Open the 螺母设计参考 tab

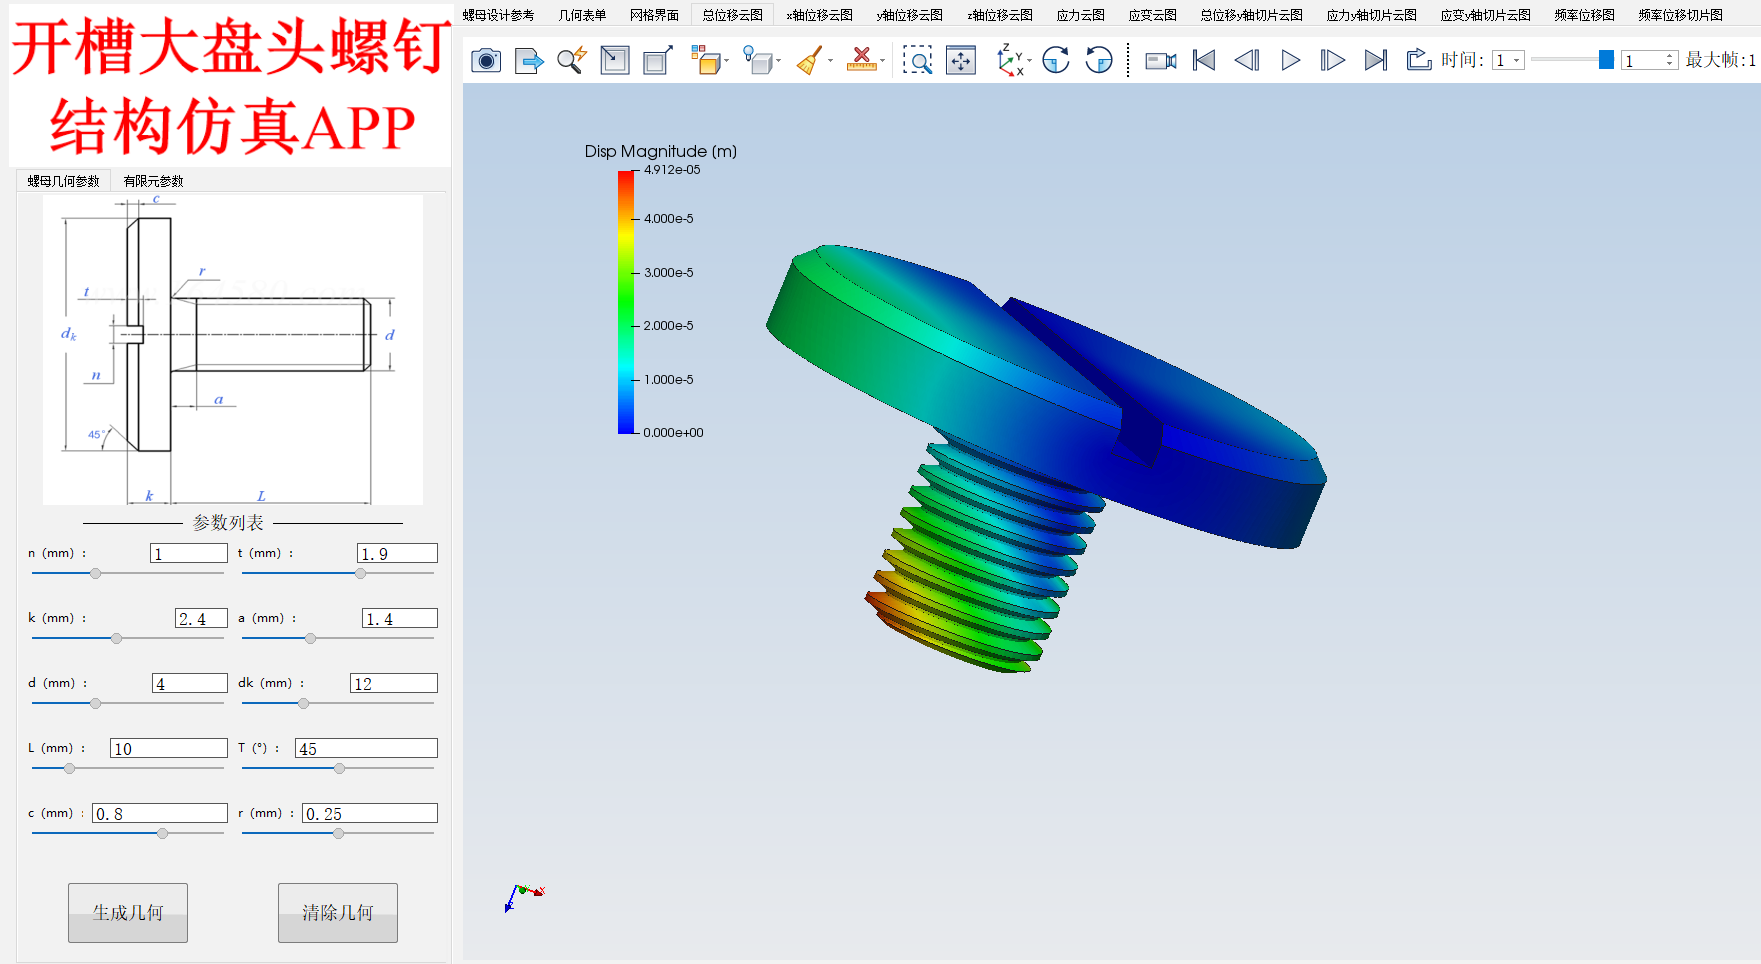(x=498, y=15)
